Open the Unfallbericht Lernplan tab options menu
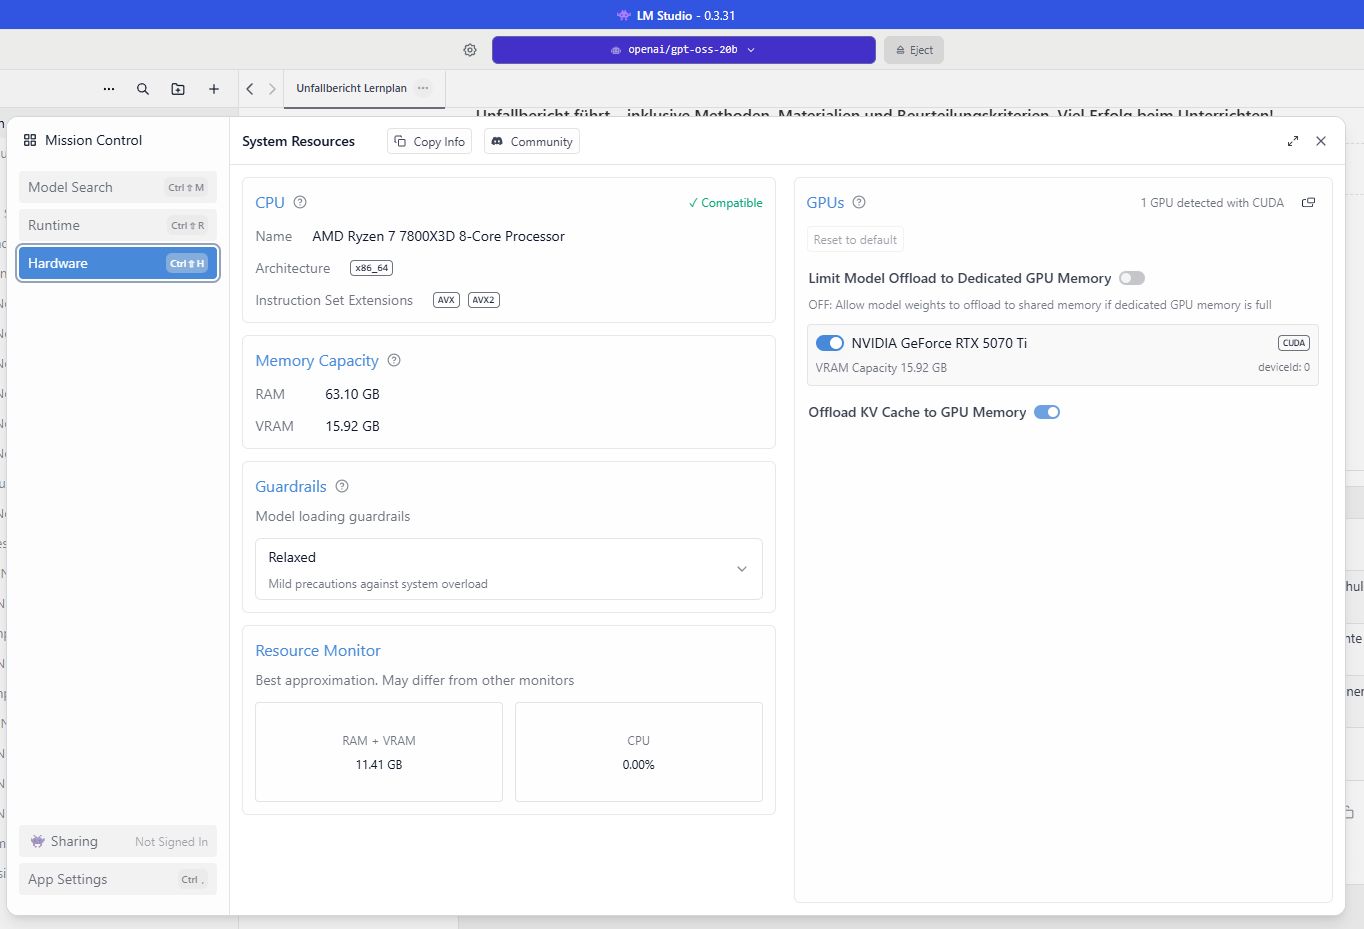 424,88
